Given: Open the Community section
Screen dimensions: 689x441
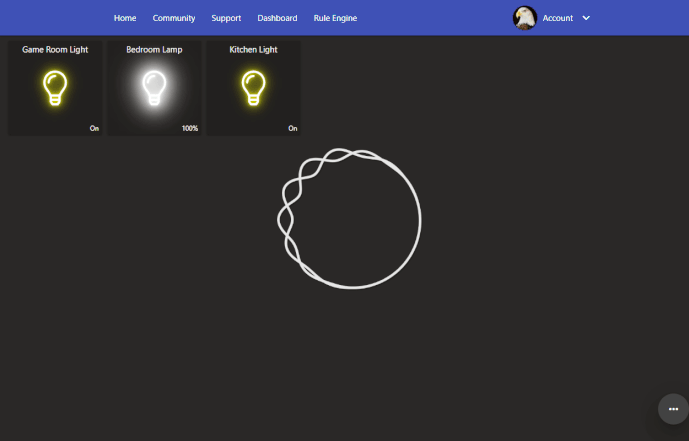Looking at the screenshot, I should (174, 18).
